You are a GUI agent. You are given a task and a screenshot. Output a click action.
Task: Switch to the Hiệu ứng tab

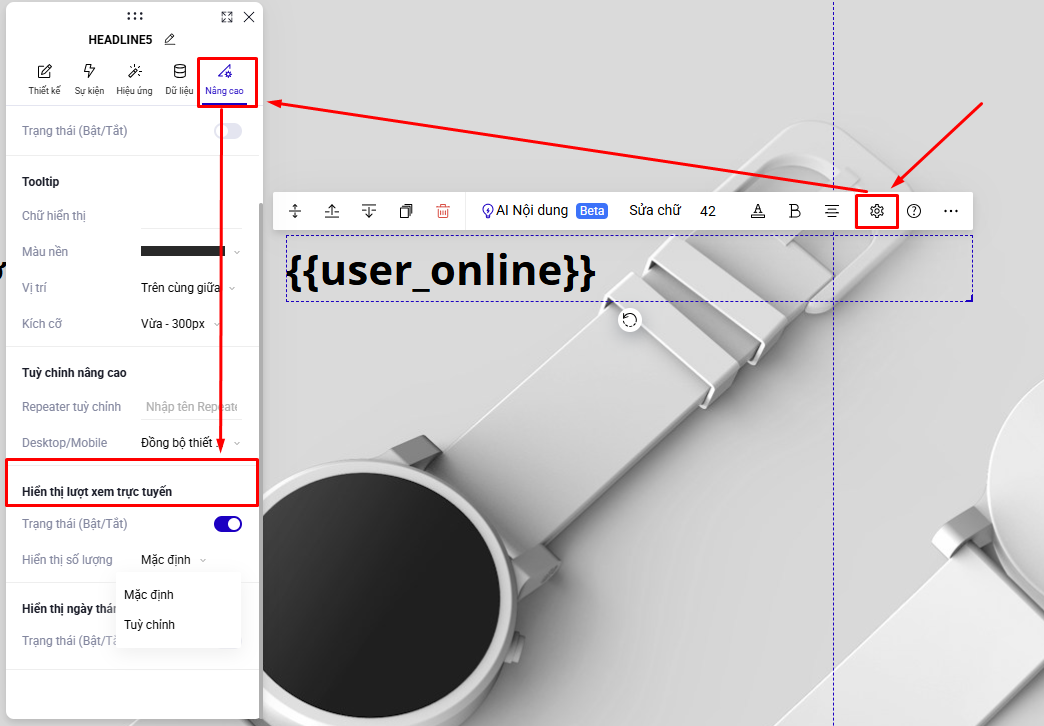134,80
